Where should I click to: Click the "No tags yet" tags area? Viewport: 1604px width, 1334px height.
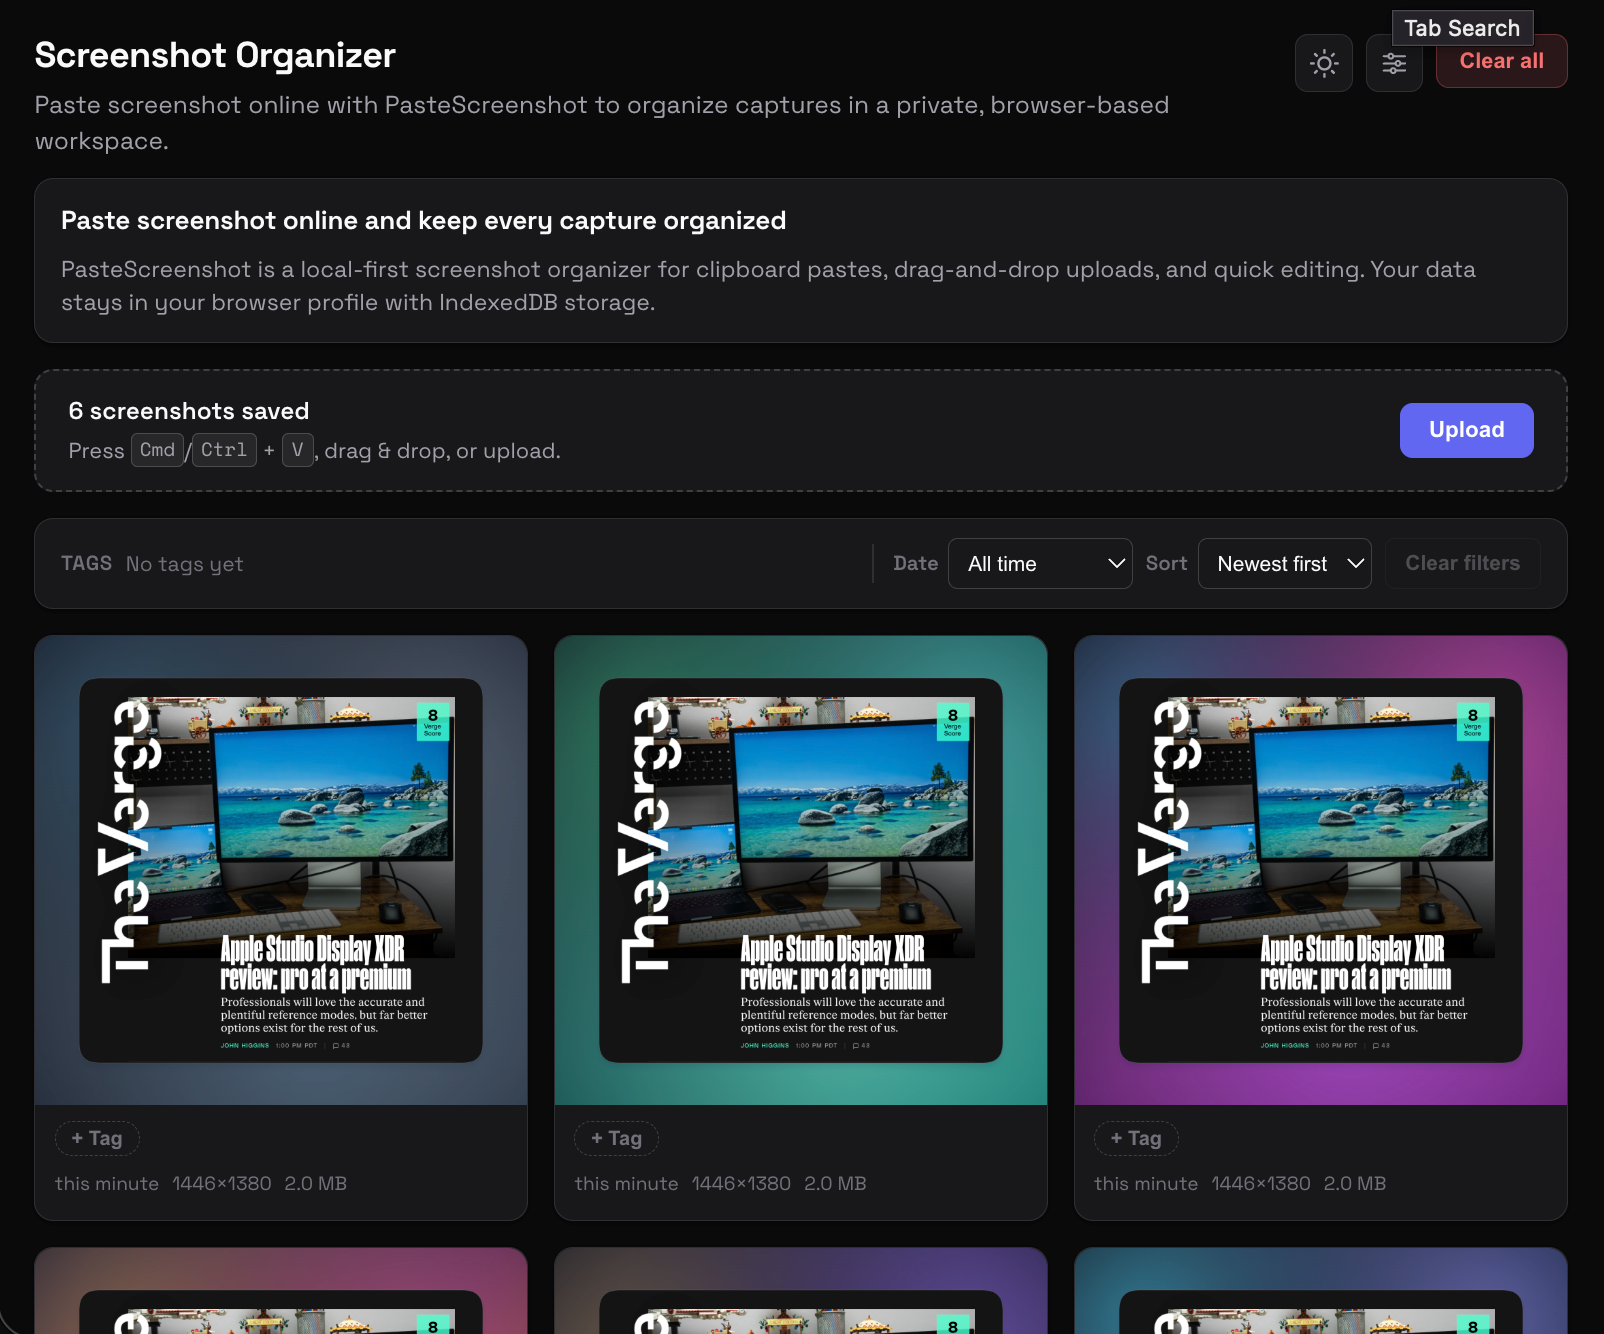point(184,563)
